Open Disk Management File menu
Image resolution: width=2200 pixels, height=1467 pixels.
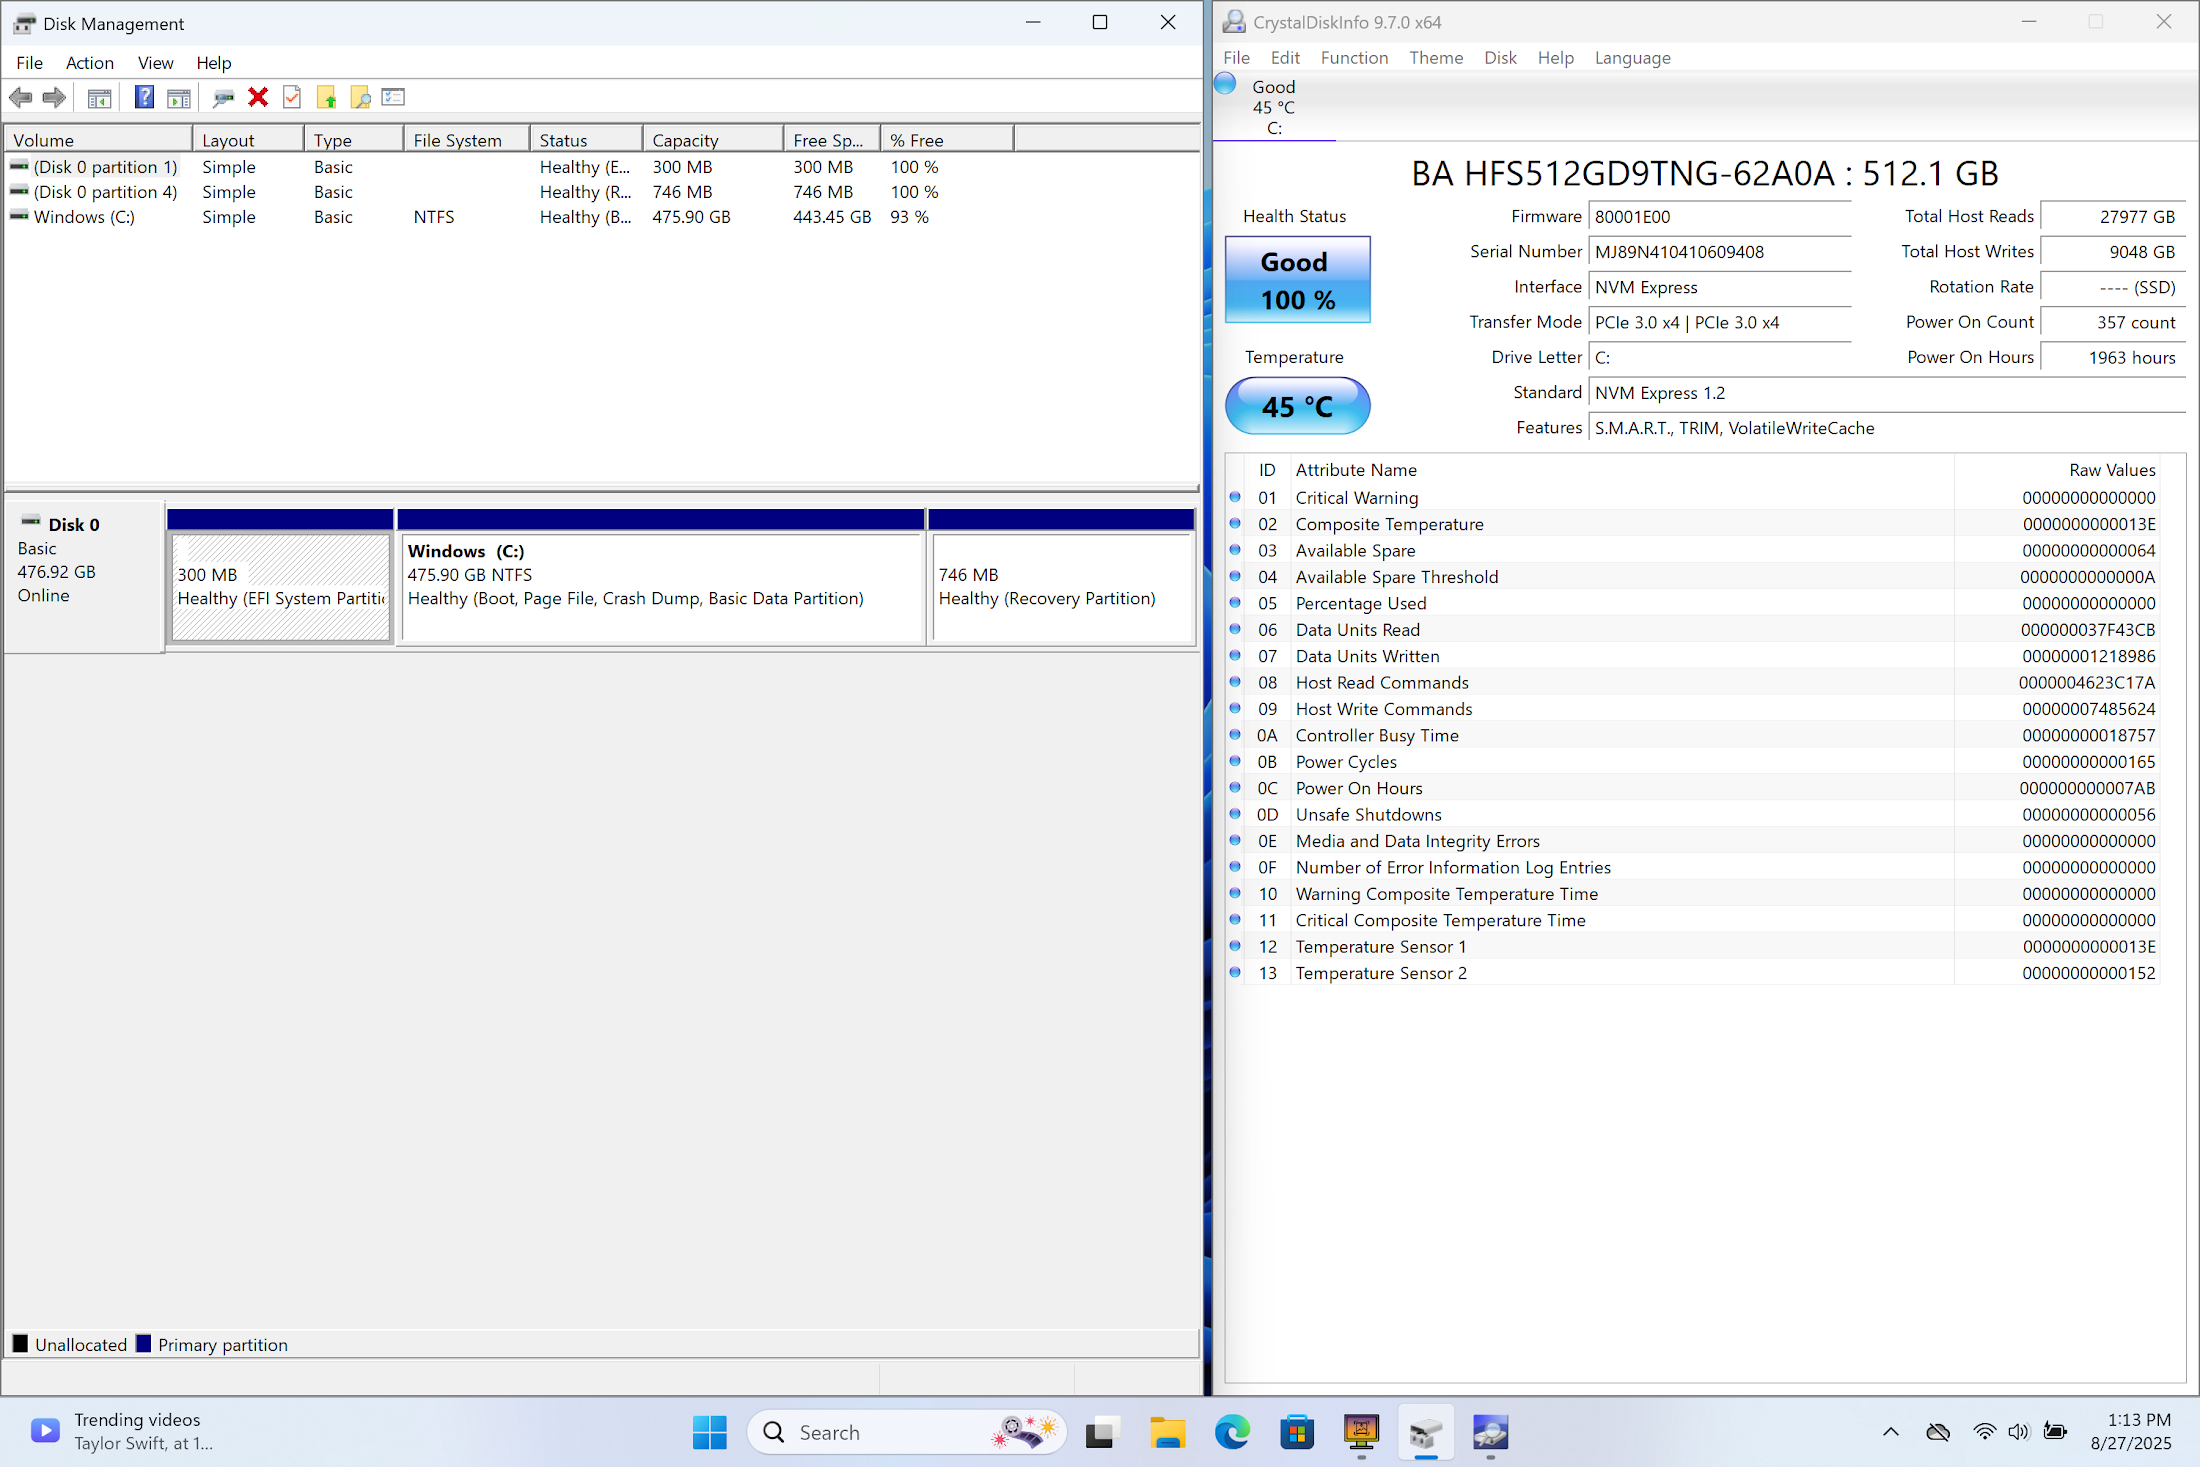pyautogui.click(x=29, y=62)
